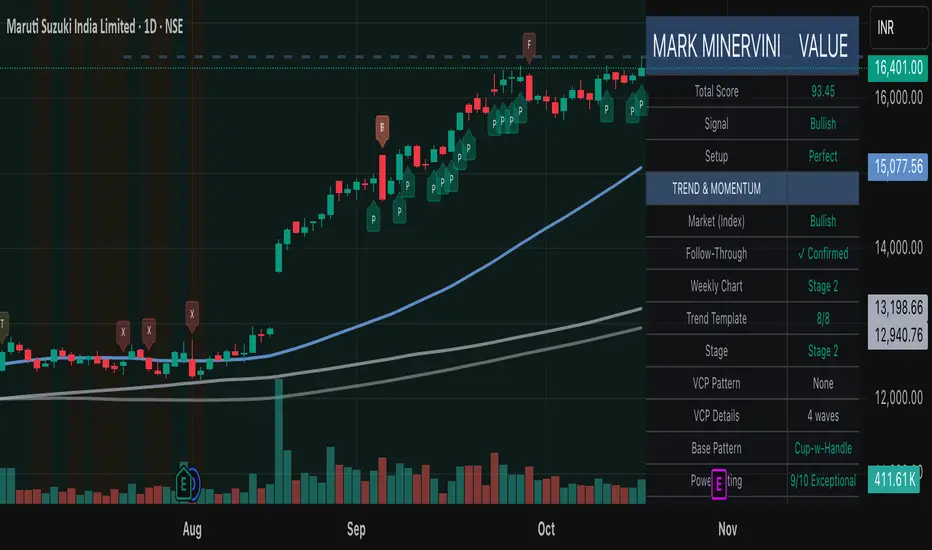Screen dimensions: 932x550
Task: Click the tallest X marker near August
Action: (191, 316)
